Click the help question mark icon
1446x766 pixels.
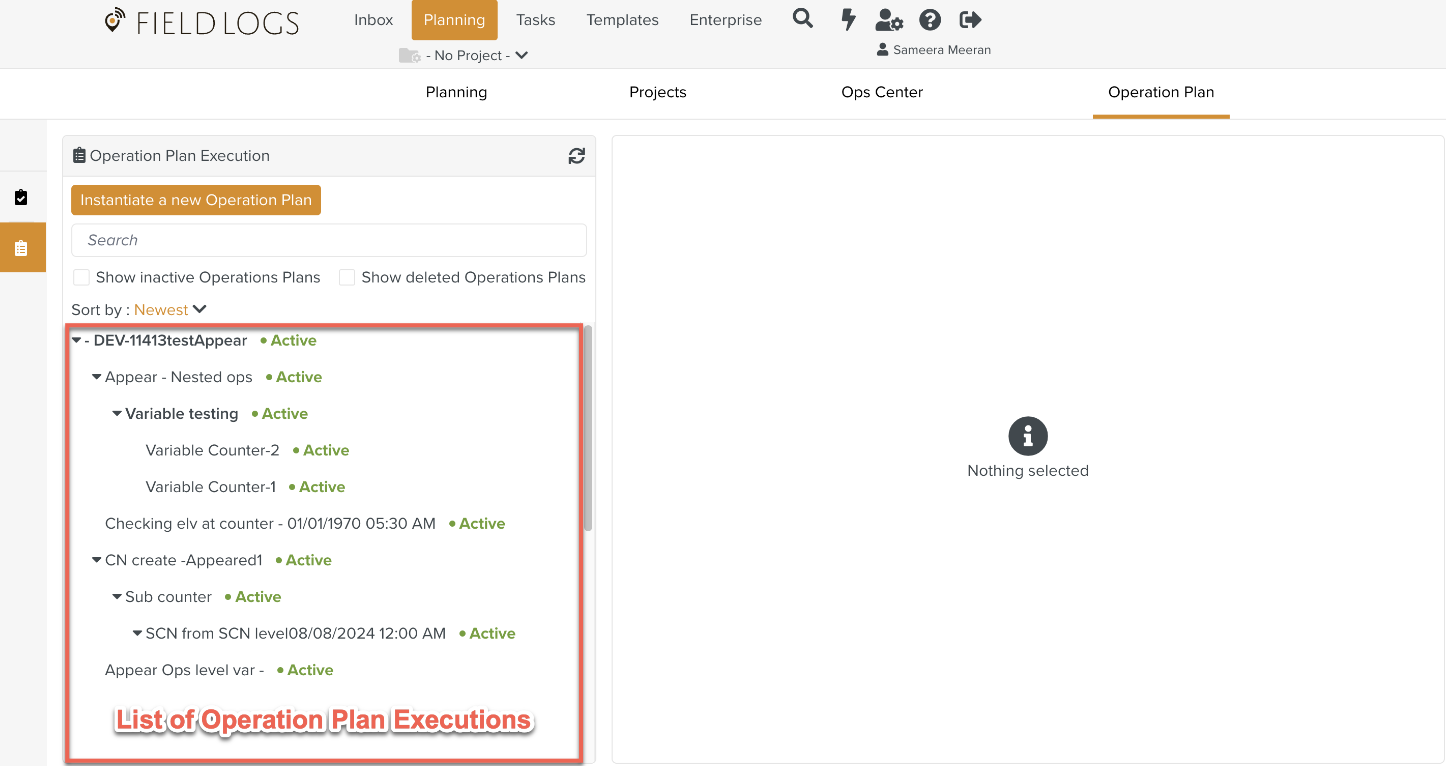[x=930, y=20]
